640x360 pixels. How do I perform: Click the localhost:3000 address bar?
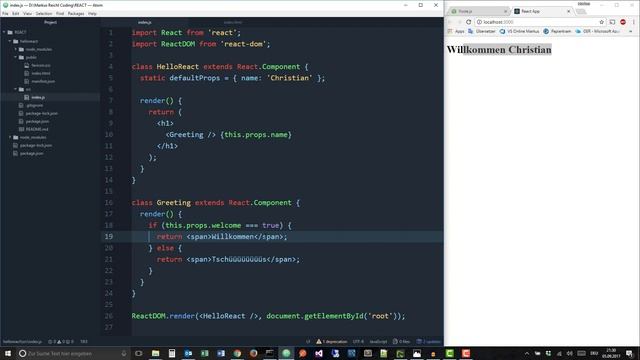point(536,22)
